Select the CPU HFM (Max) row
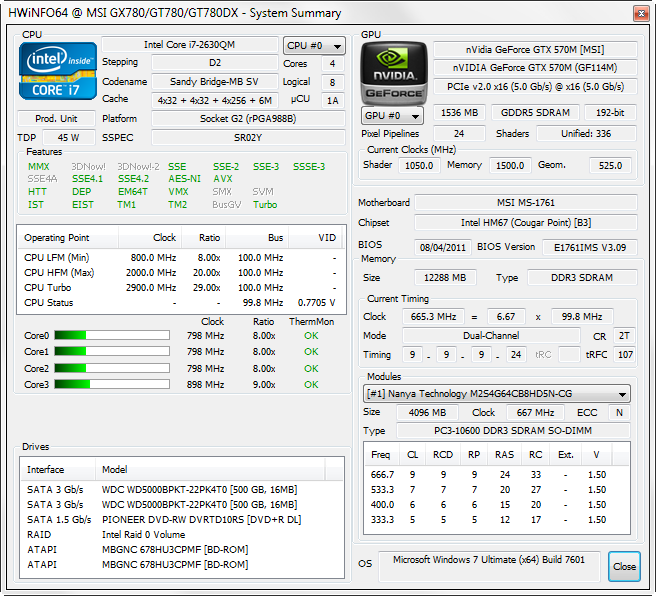656x596 pixels. pos(181,273)
